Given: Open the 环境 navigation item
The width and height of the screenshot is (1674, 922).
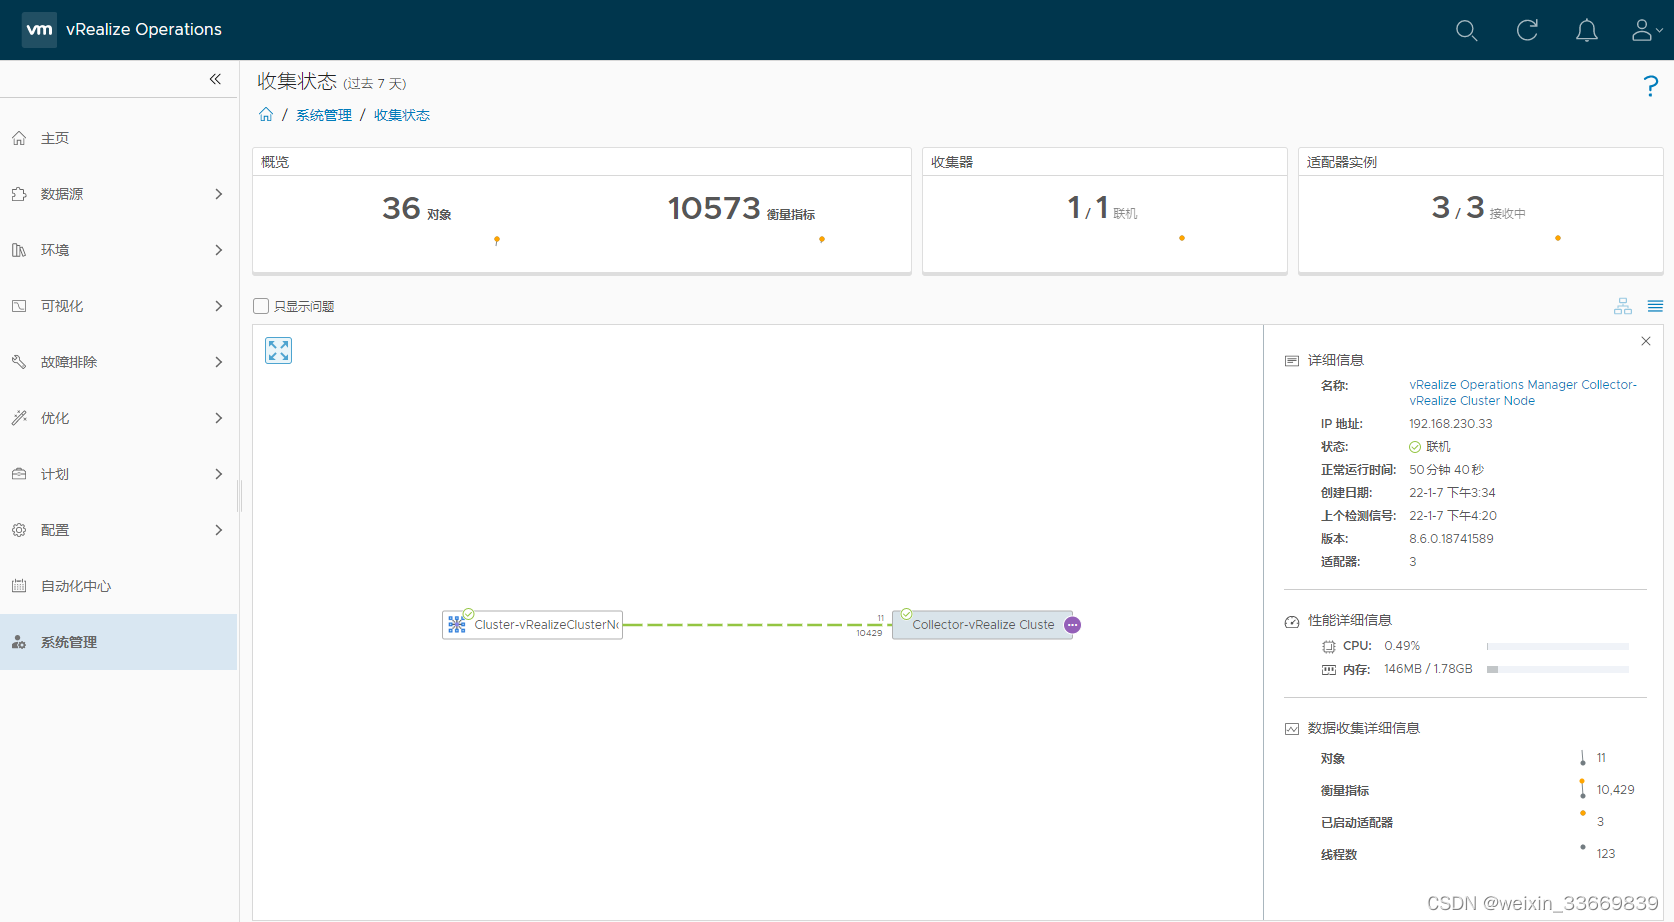Looking at the screenshot, I should tap(119, 250).
